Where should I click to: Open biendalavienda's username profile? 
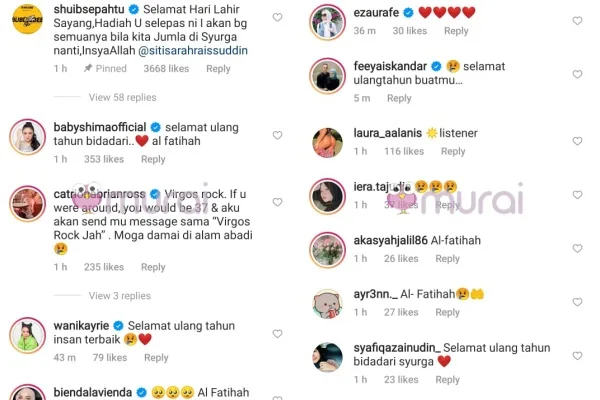(93, 392)
